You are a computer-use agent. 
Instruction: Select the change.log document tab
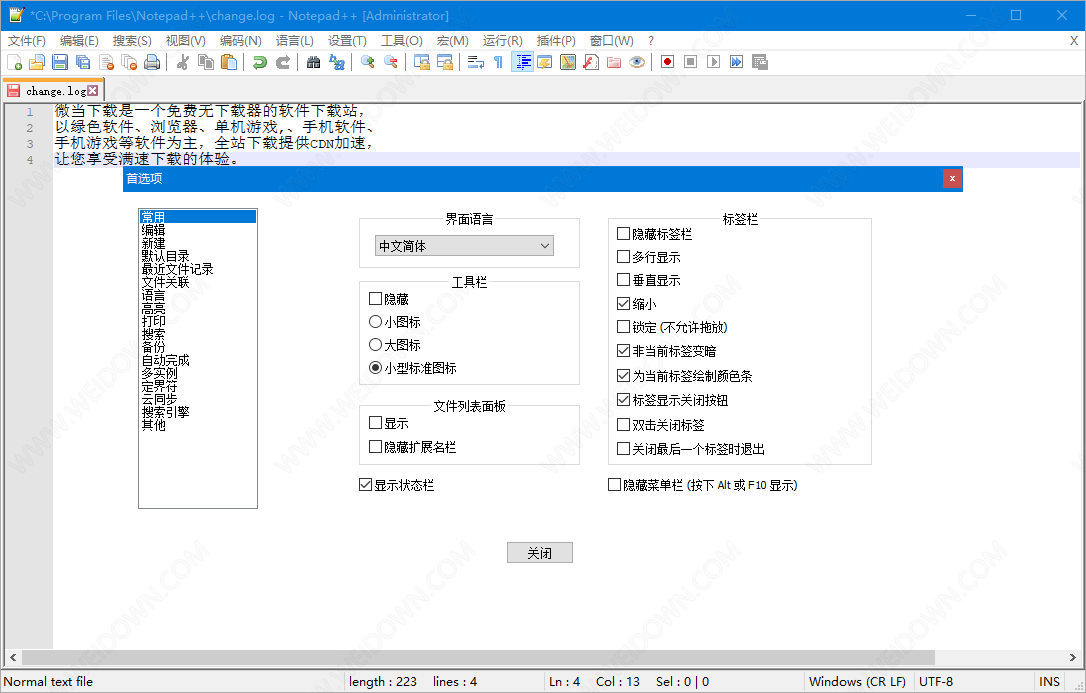[53, 91]
